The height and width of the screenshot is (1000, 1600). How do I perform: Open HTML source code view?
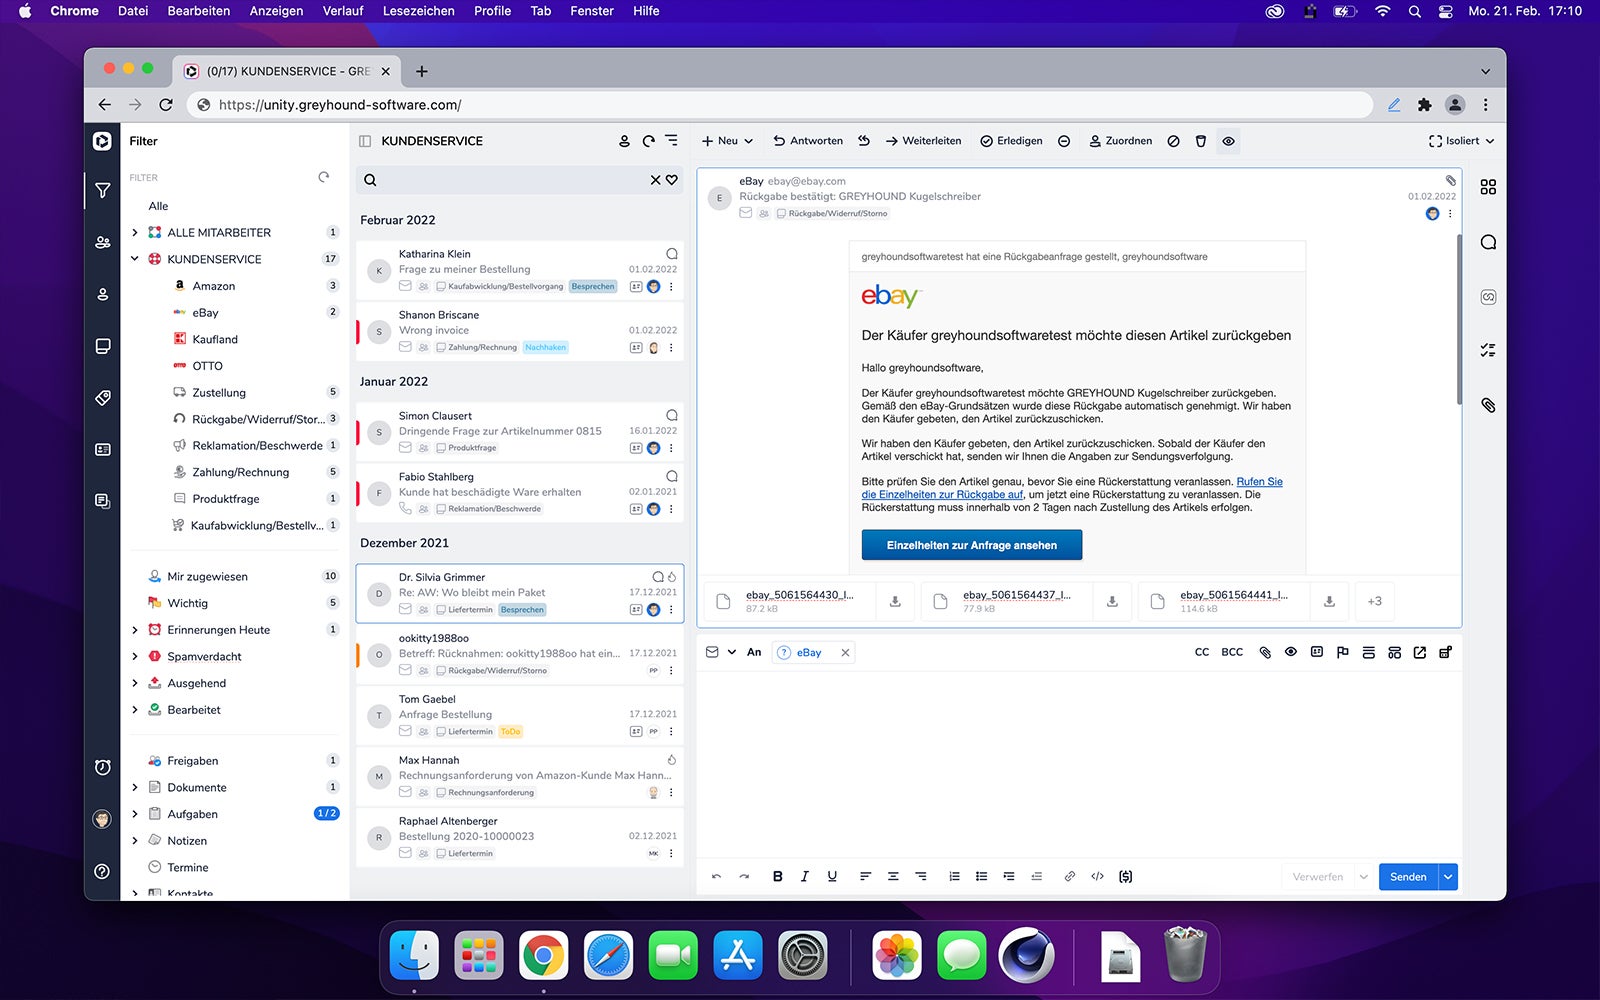pos(1097,876)
